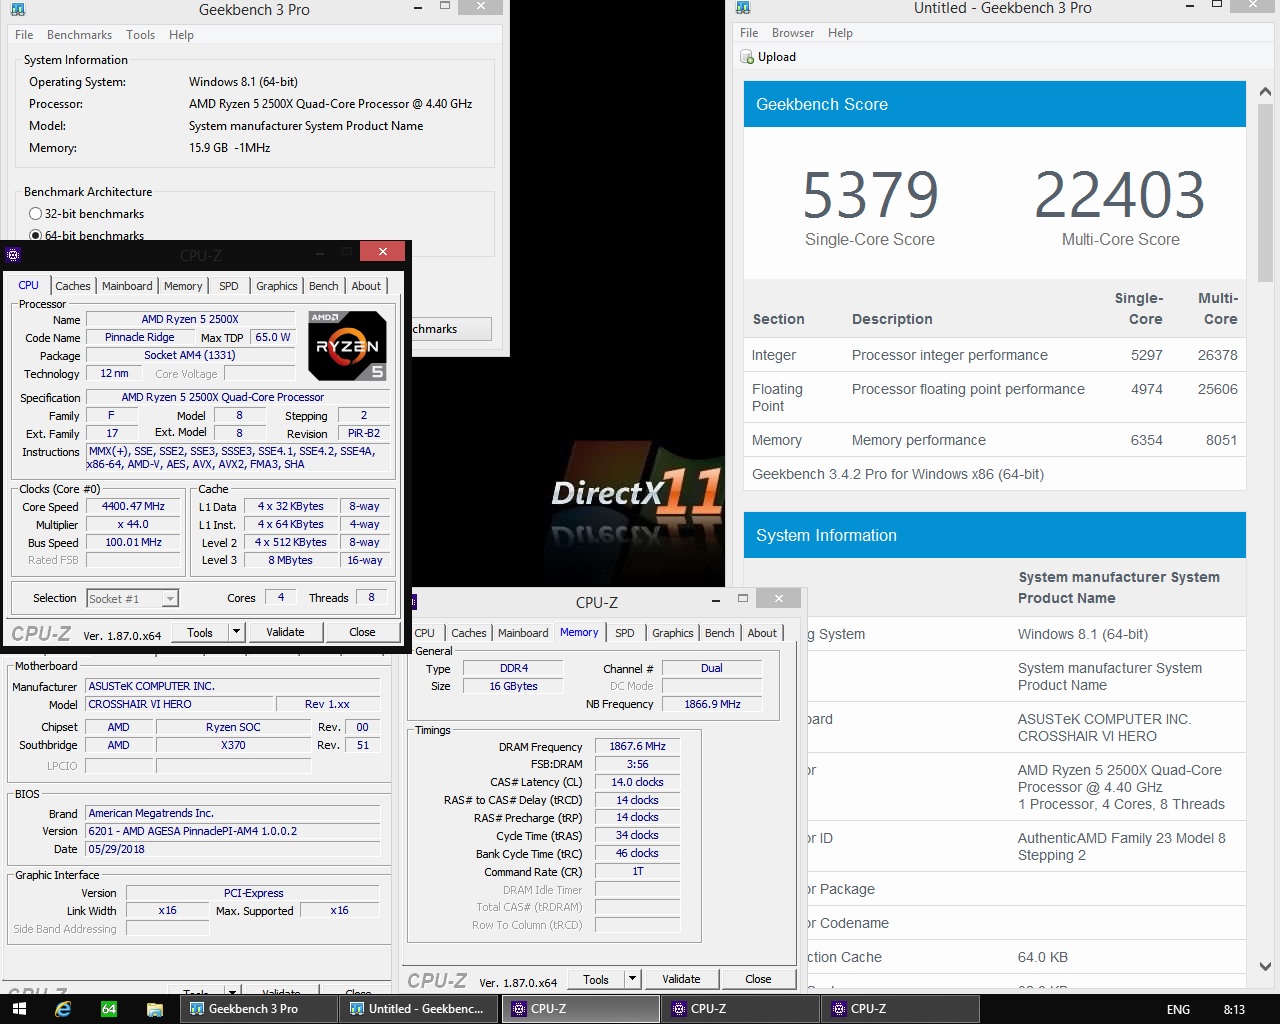Click the AMD Ryzen 5 2500X name field
Viewport: 1280px width, 1024px height.
(190, 320)
